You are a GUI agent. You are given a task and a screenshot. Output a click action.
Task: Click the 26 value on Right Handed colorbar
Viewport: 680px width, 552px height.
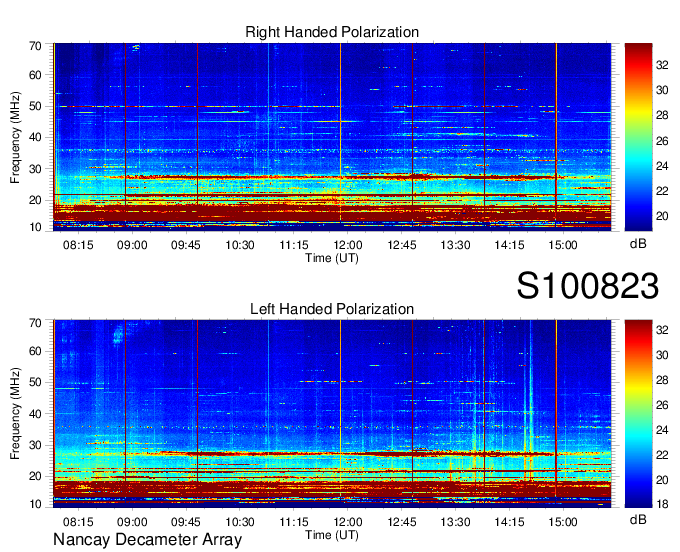pos(662,141)
